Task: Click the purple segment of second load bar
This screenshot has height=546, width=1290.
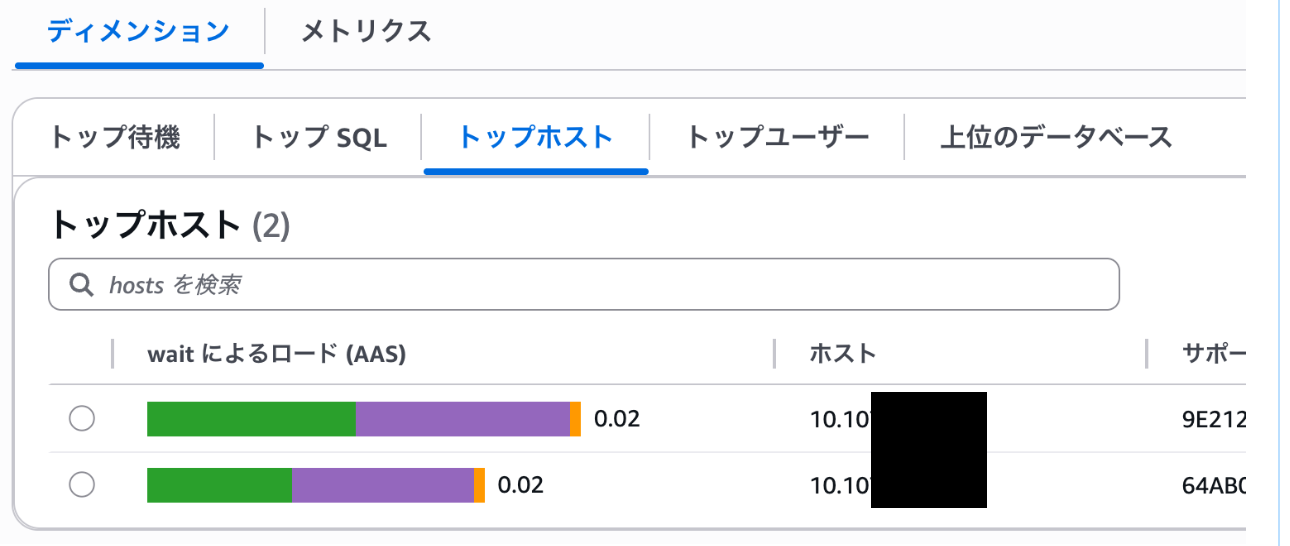Action: (382, 485)
